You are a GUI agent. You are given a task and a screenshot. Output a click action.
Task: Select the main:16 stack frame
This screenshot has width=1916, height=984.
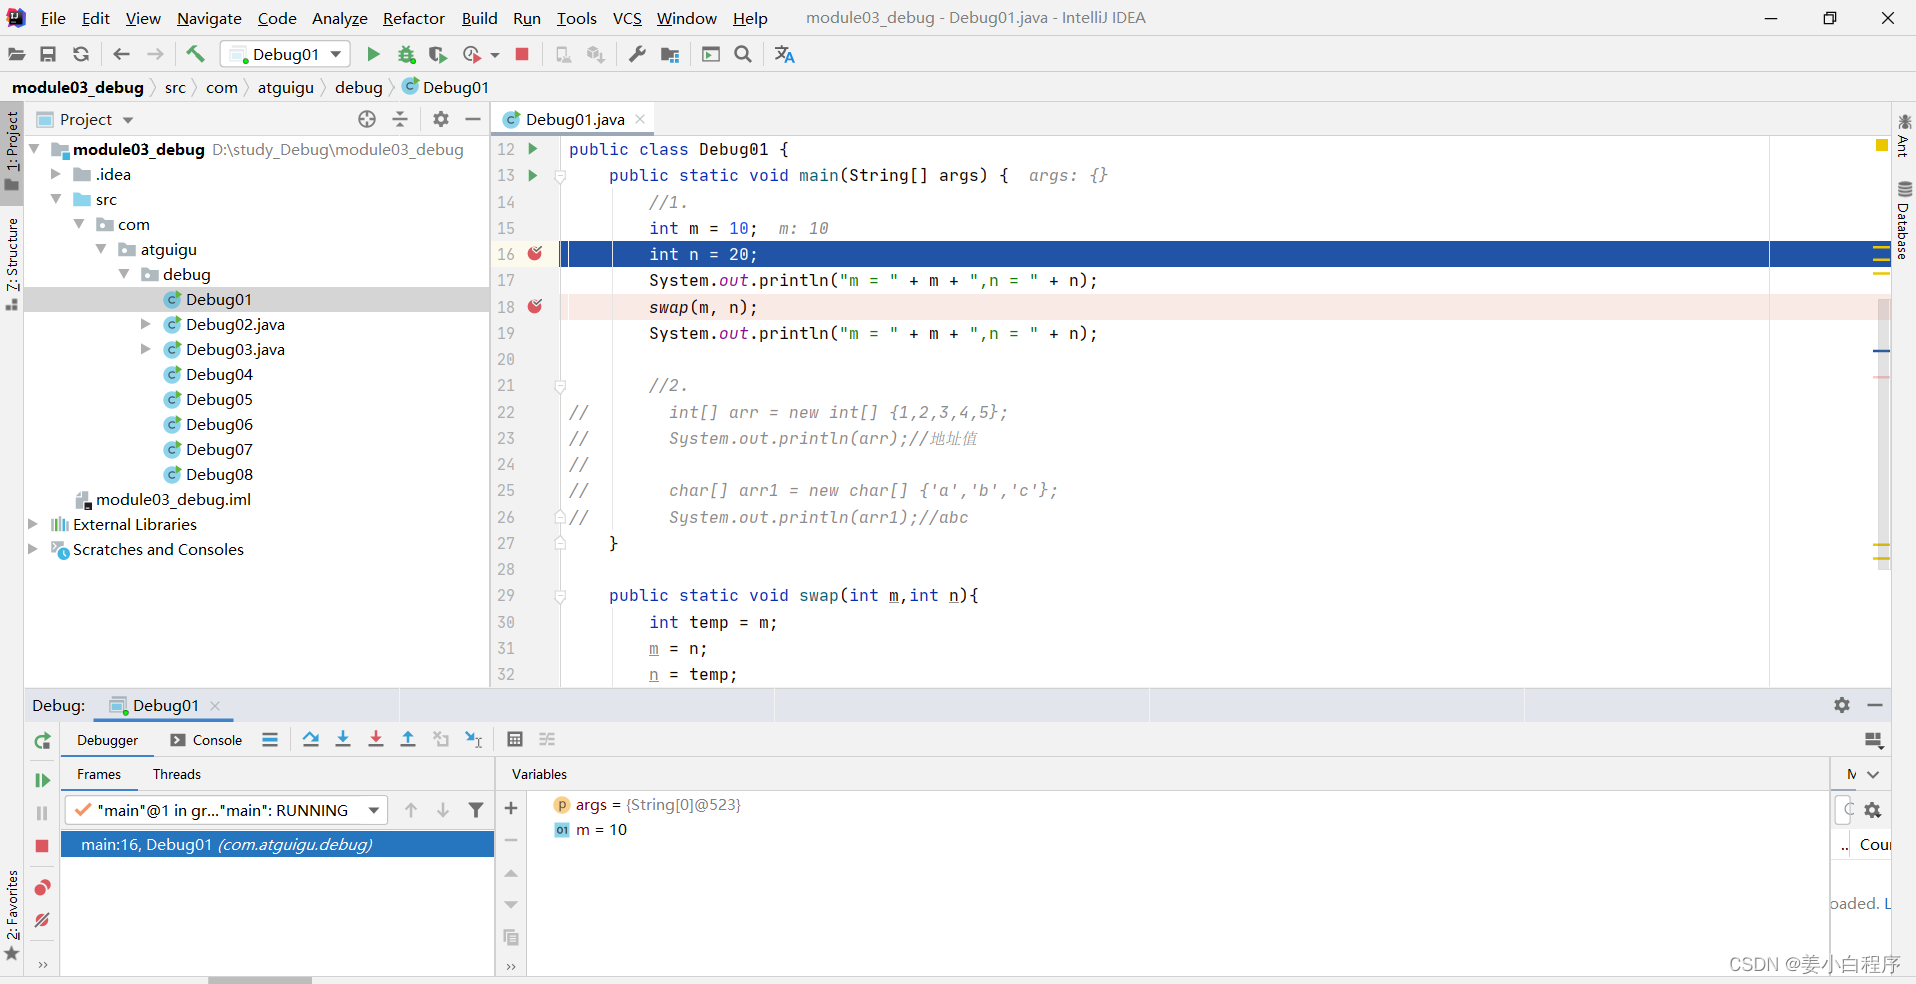pyautogui.click(x=278, y=844)
